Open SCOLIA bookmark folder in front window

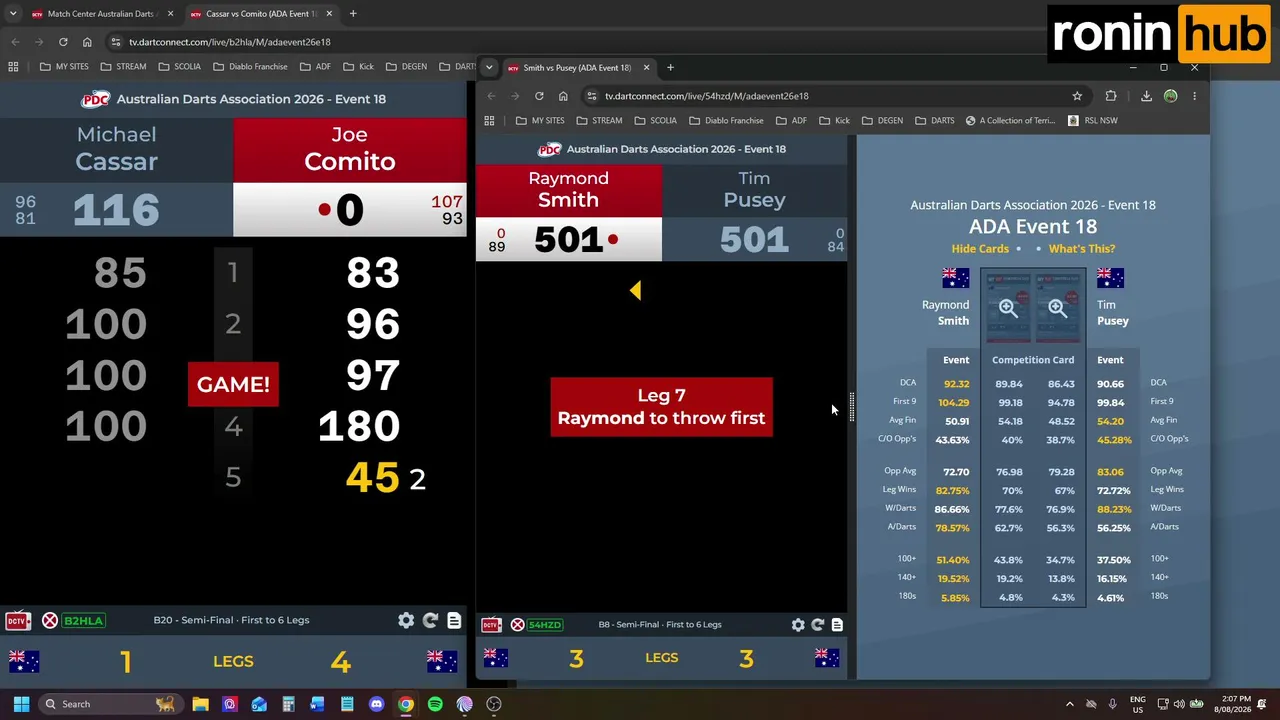click(655, 120)
